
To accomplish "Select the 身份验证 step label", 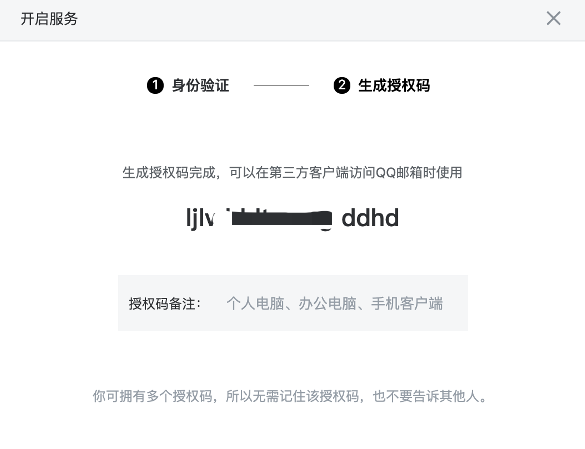I will [200, 85].
